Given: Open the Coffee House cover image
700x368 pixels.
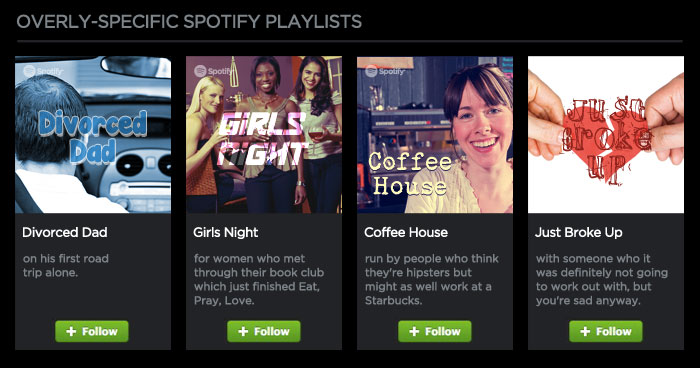Looking at the screenshot, I should point(435,134).
